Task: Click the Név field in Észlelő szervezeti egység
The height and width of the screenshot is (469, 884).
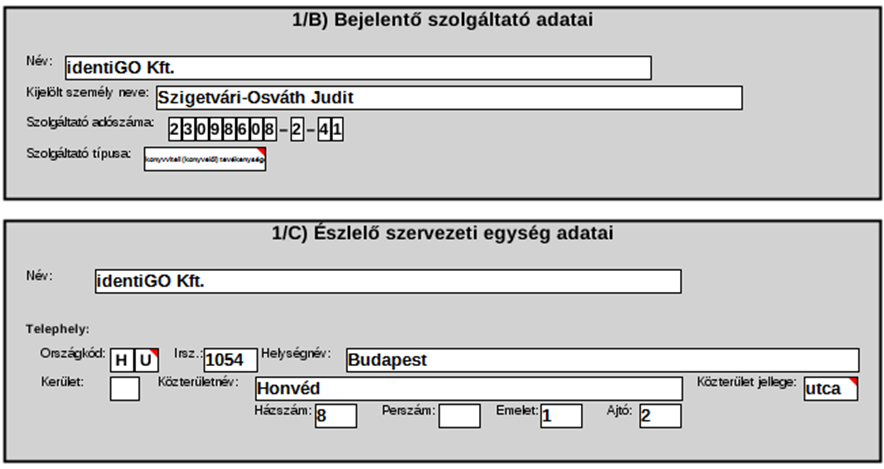Action: click(x=386, y=281)
